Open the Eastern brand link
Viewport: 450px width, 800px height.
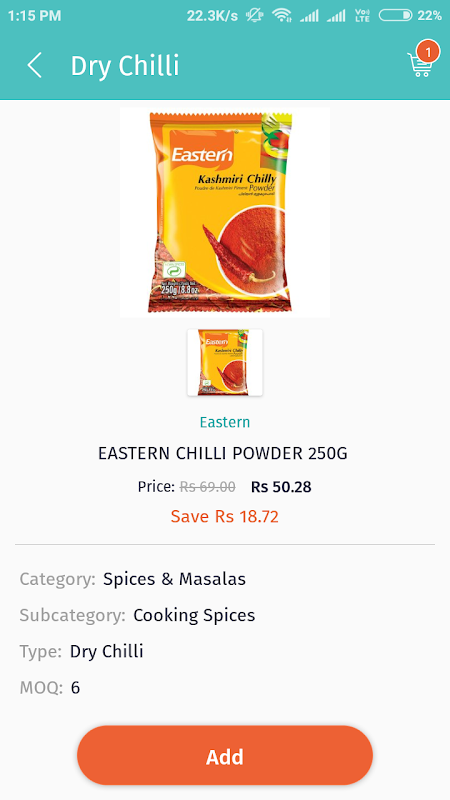[224, 422]
